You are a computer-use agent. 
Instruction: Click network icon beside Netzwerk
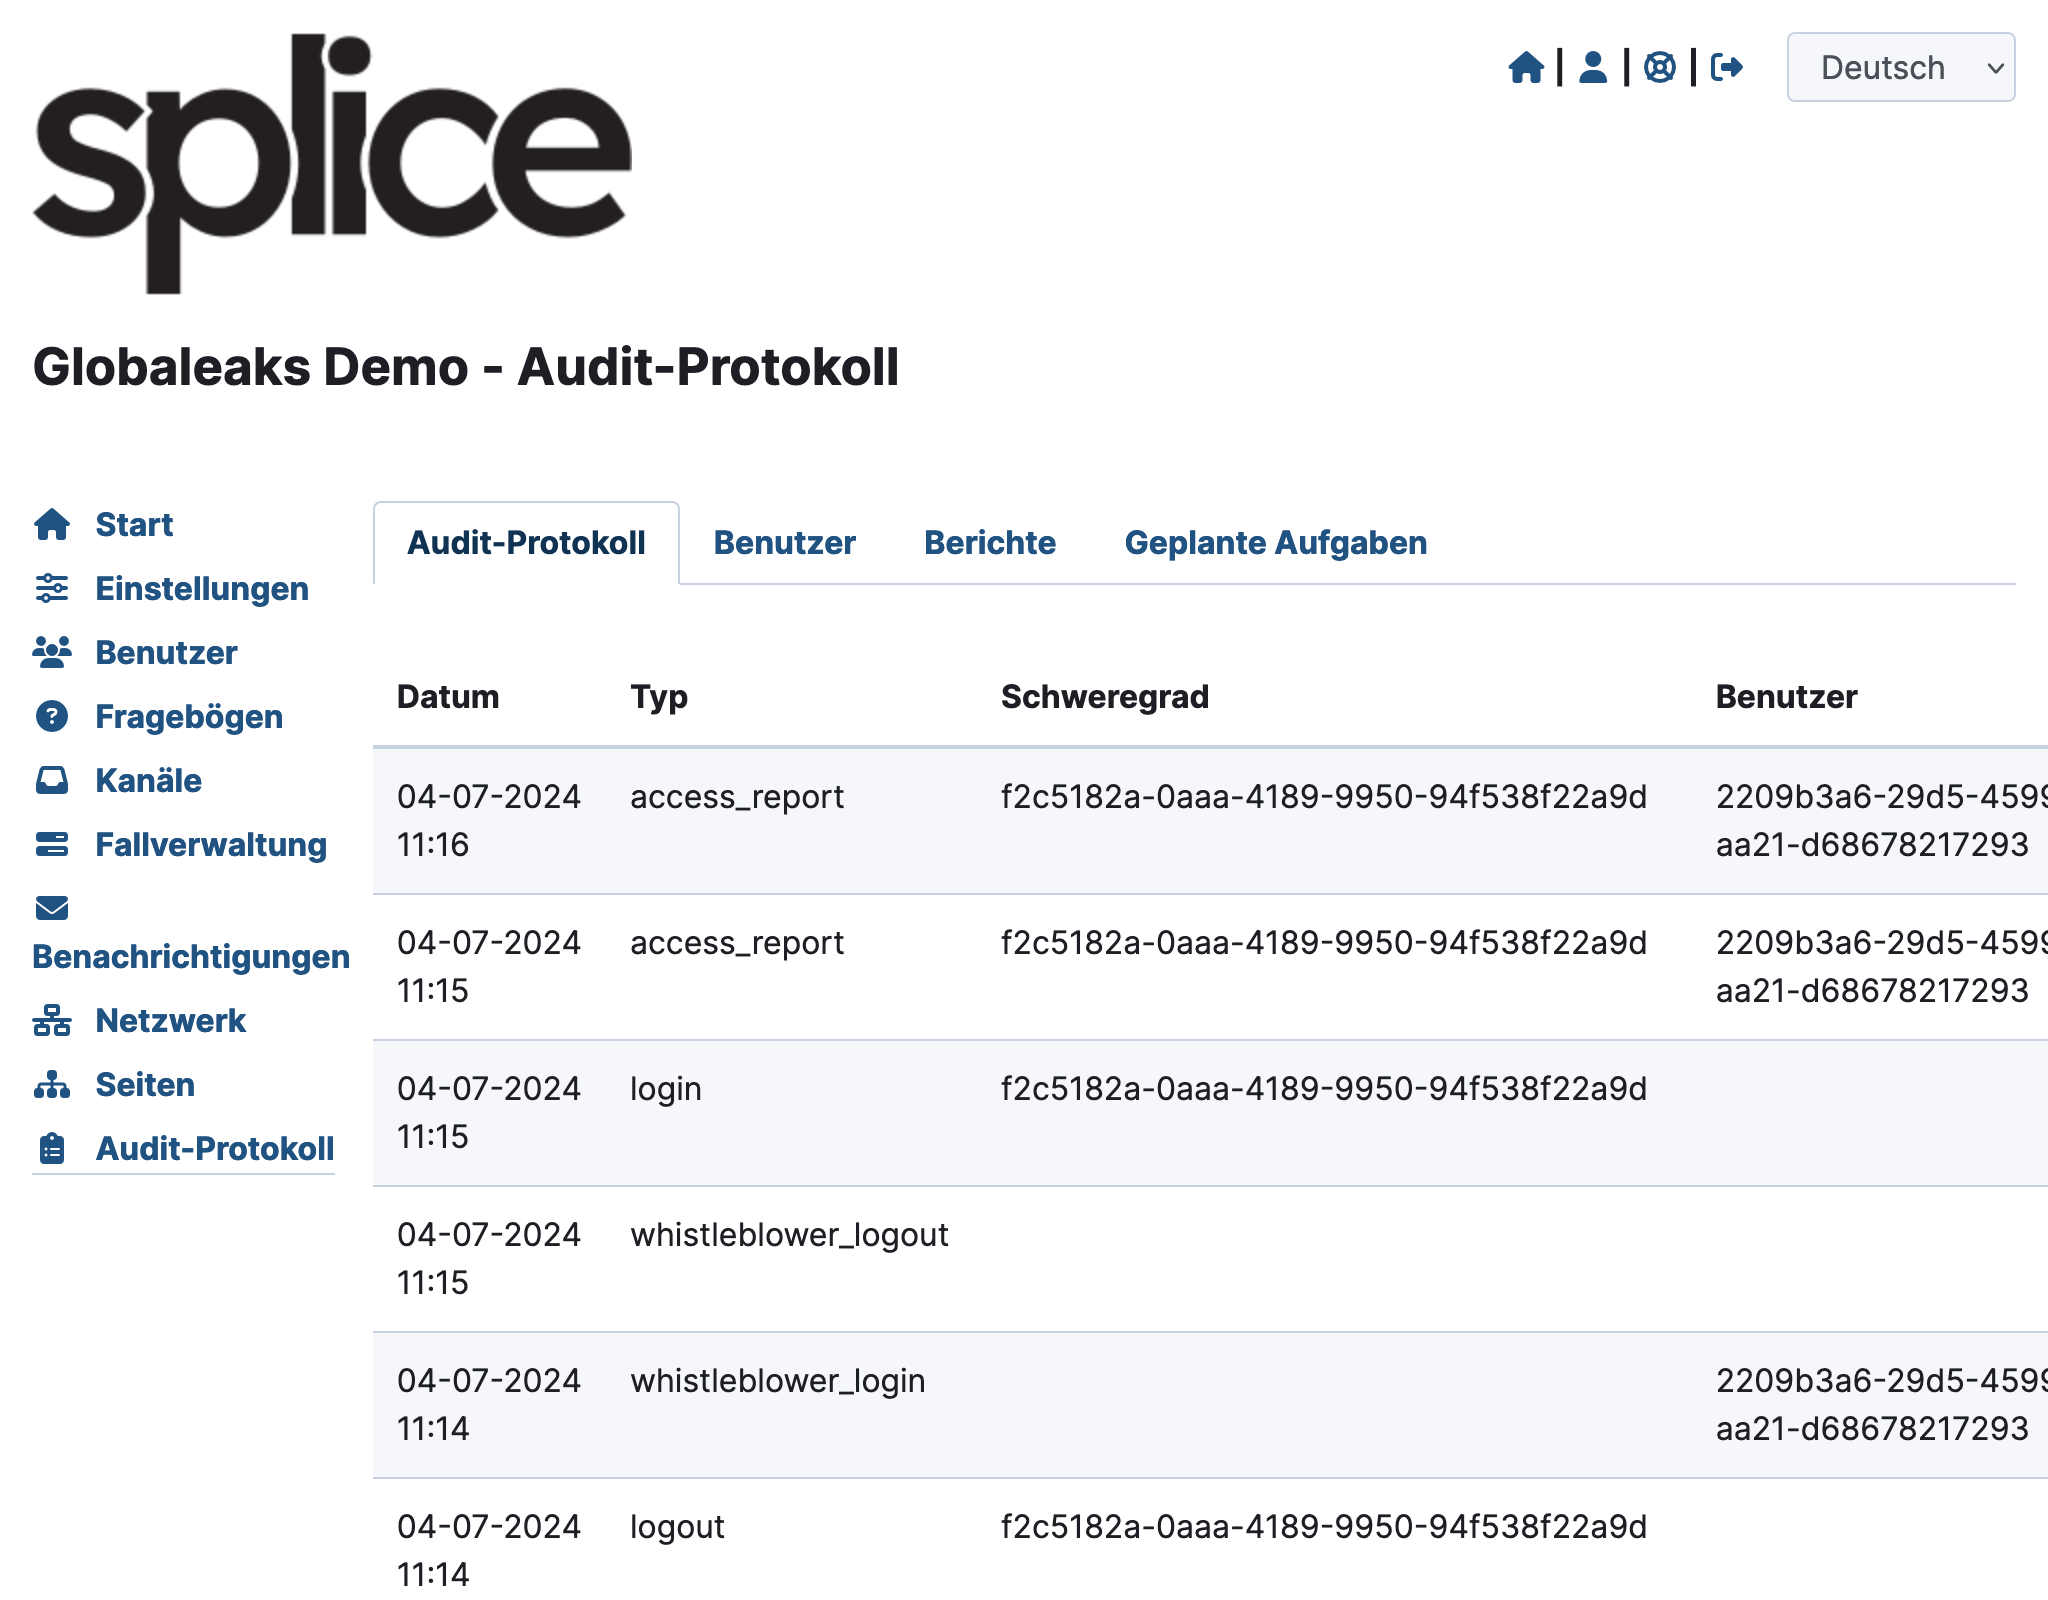coord(52,1020)
